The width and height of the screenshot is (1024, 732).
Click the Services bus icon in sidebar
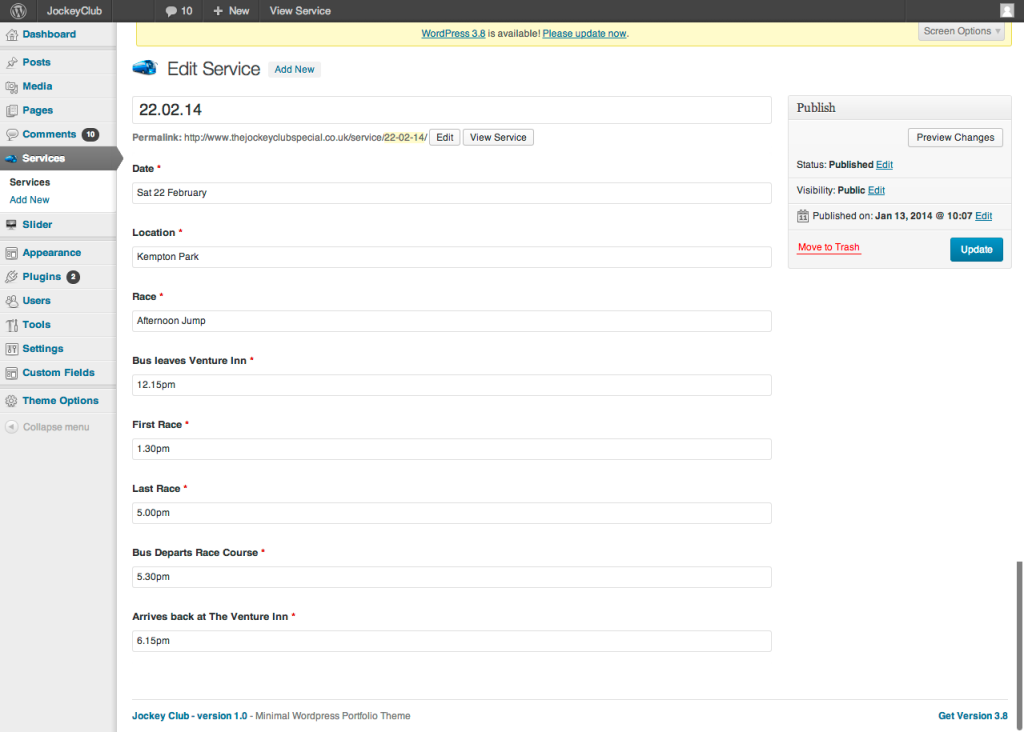tap(11, 159)
